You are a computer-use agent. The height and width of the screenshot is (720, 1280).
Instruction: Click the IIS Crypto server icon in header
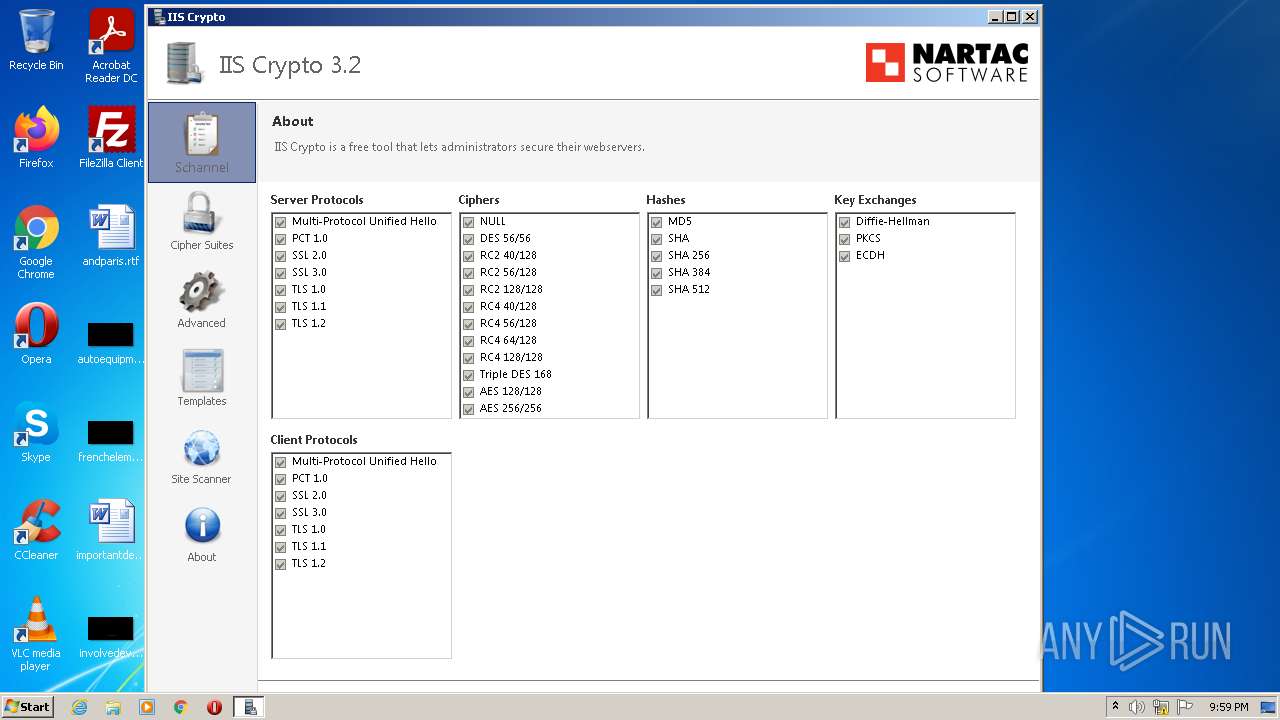pos(184,64)
